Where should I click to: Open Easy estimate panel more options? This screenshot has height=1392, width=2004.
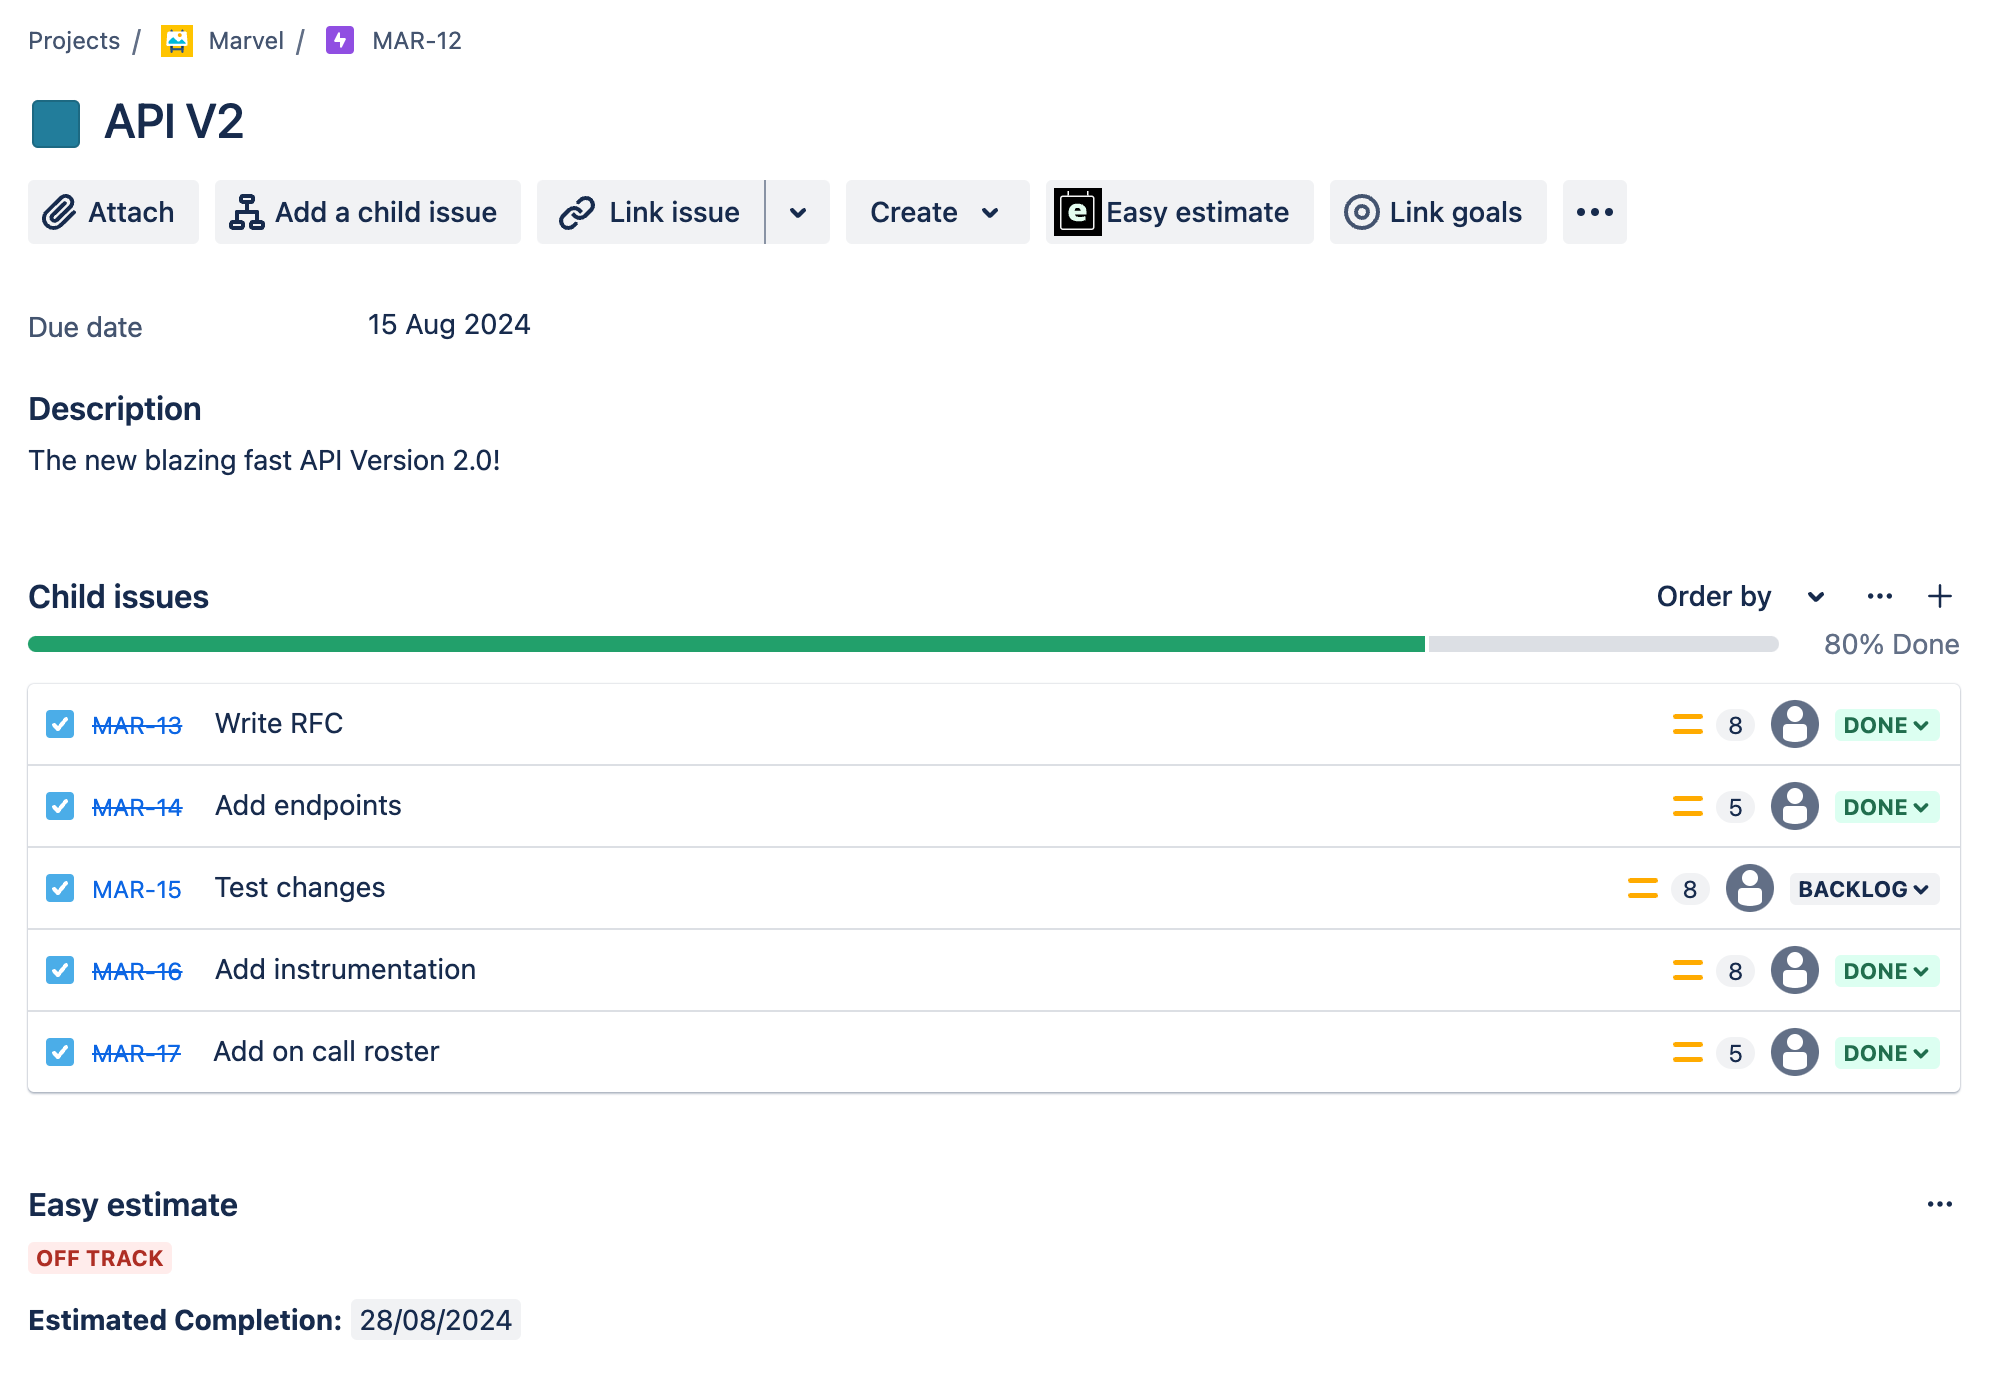[x=1940, y=1204]
